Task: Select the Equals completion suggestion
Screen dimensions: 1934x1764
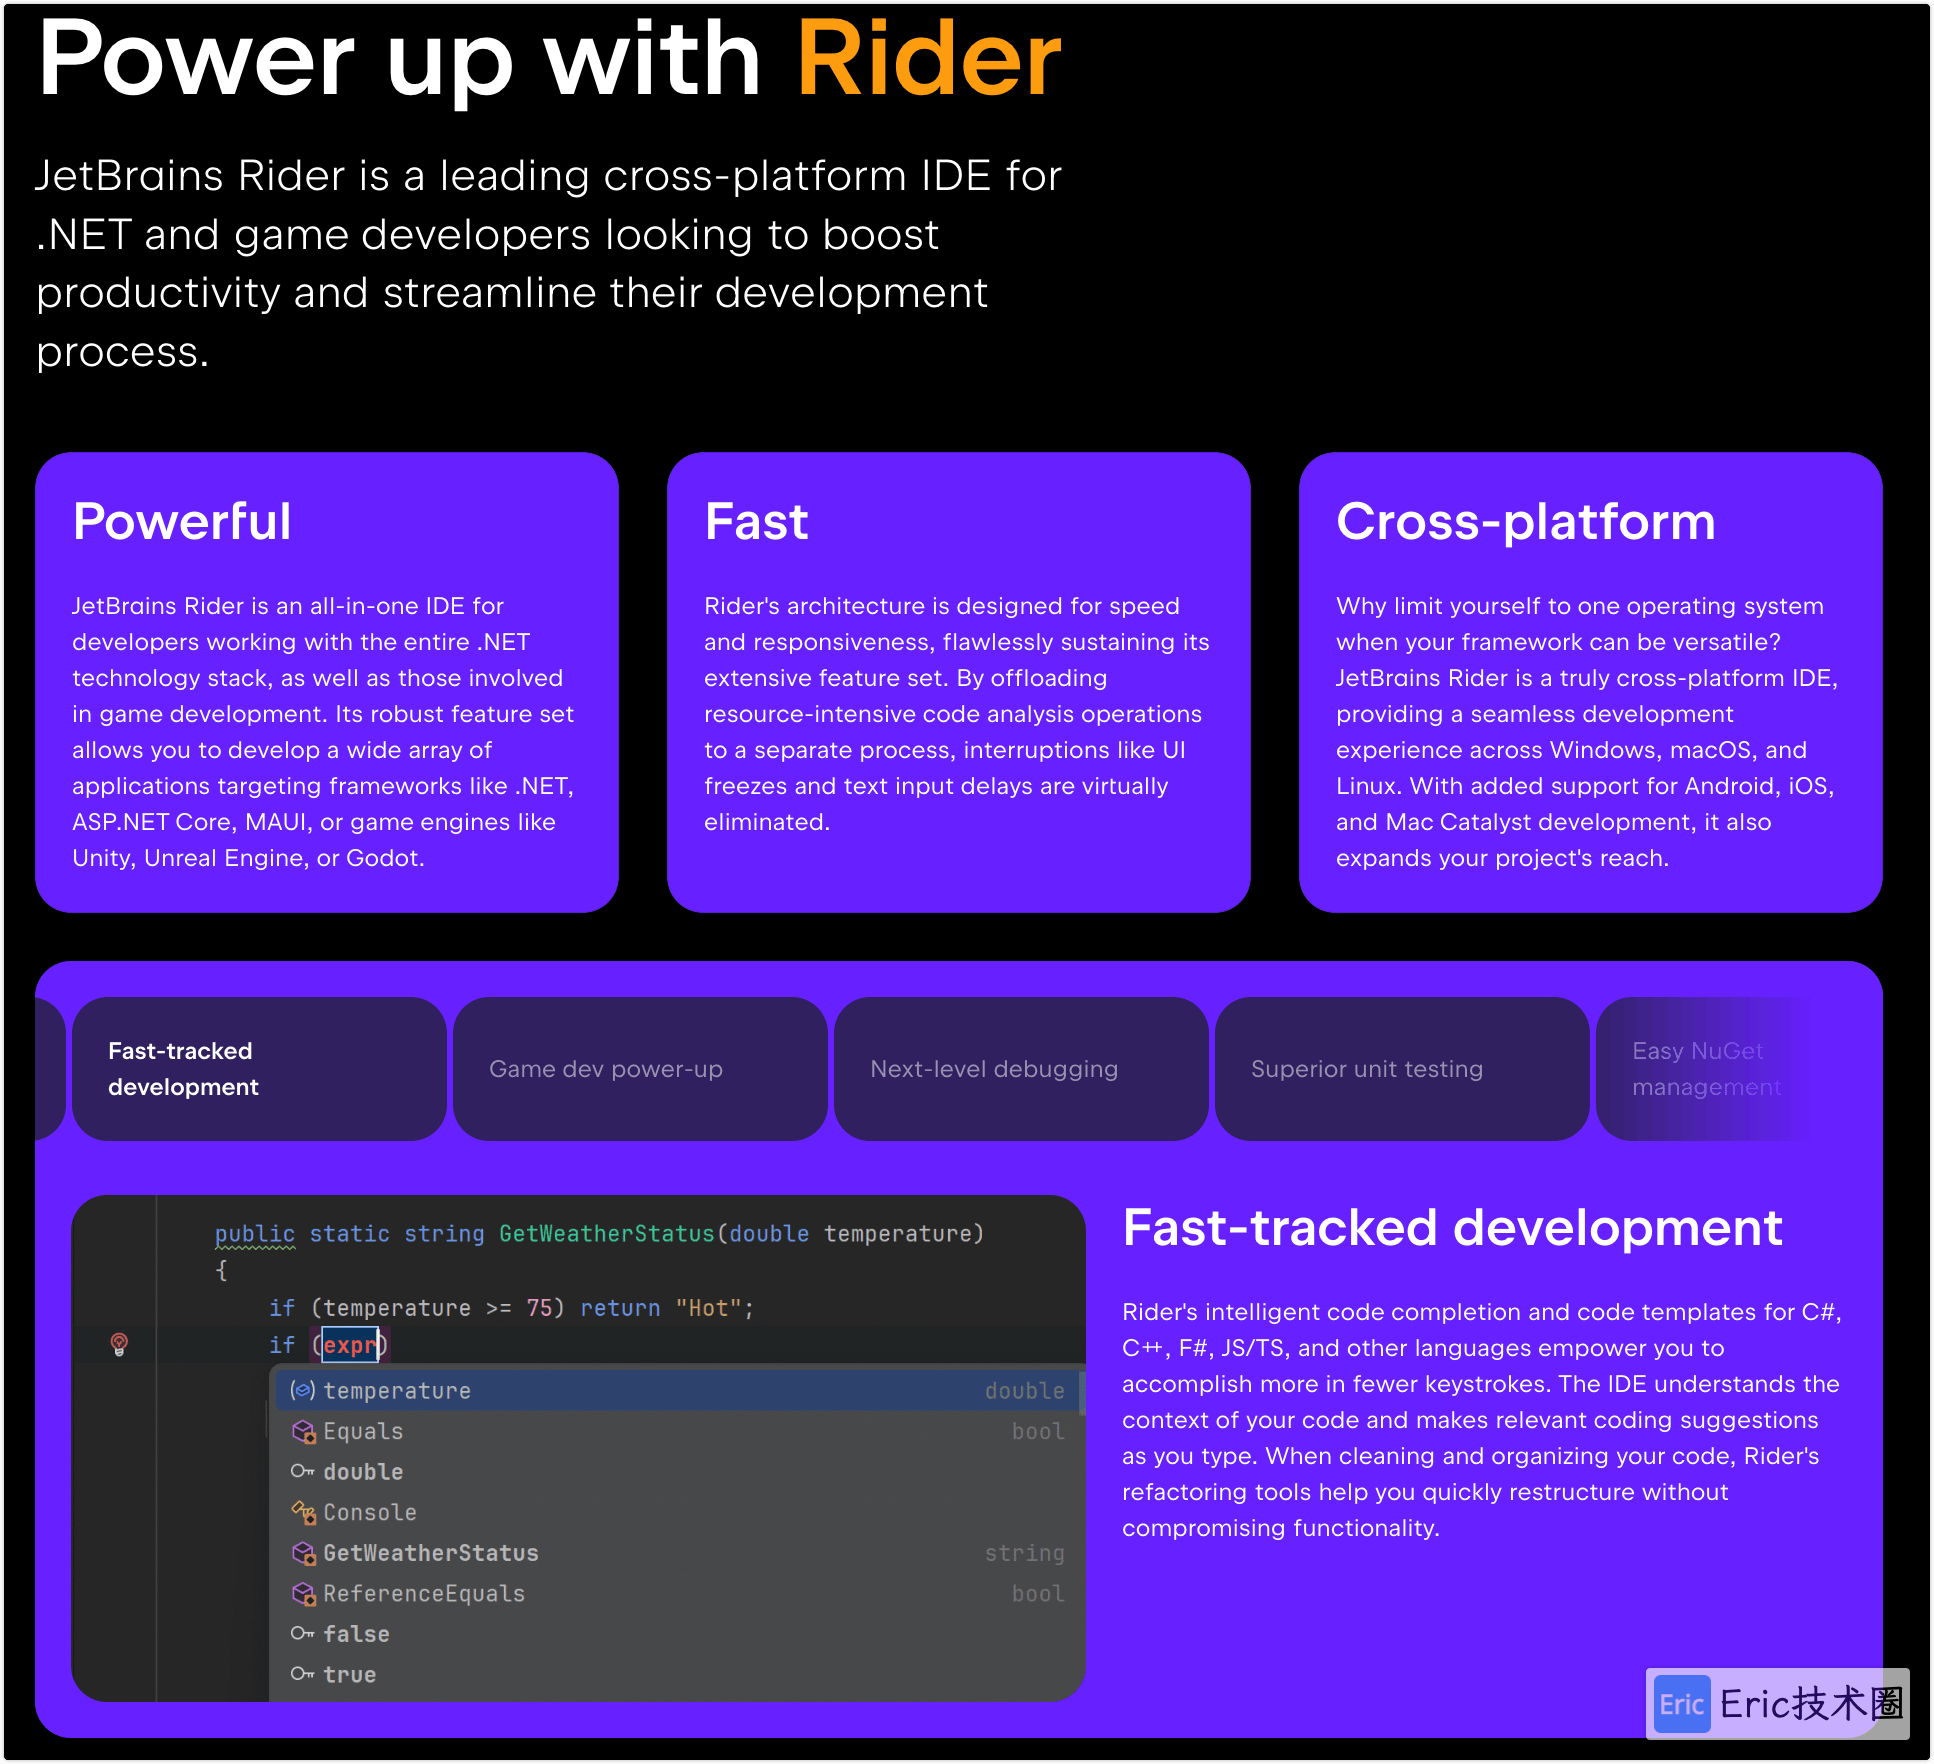Action: [677, 1431]
